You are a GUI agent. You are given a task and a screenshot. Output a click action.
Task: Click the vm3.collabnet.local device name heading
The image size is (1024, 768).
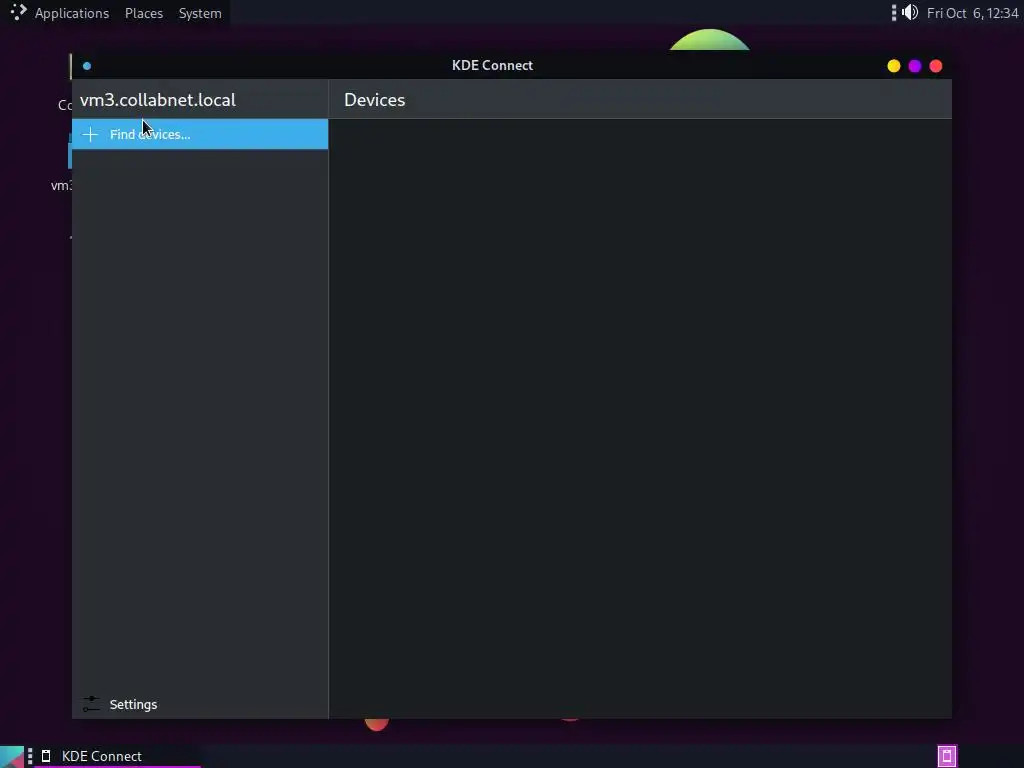tap(157, 100)
